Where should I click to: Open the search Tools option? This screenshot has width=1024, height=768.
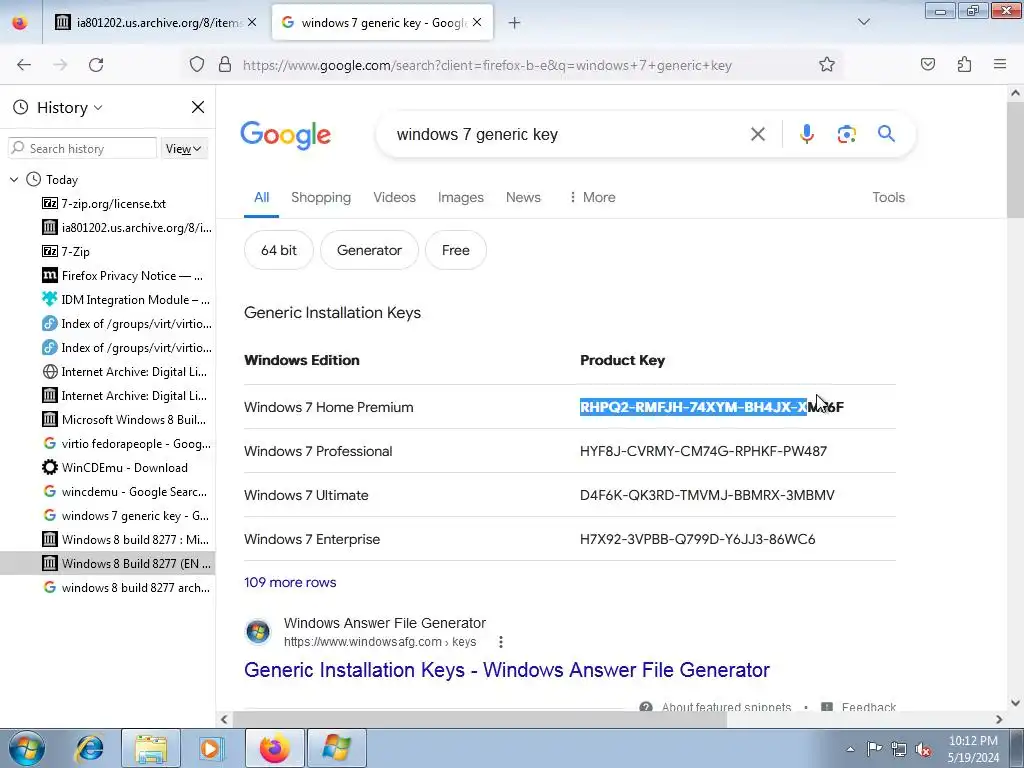[x=888, y=197]
